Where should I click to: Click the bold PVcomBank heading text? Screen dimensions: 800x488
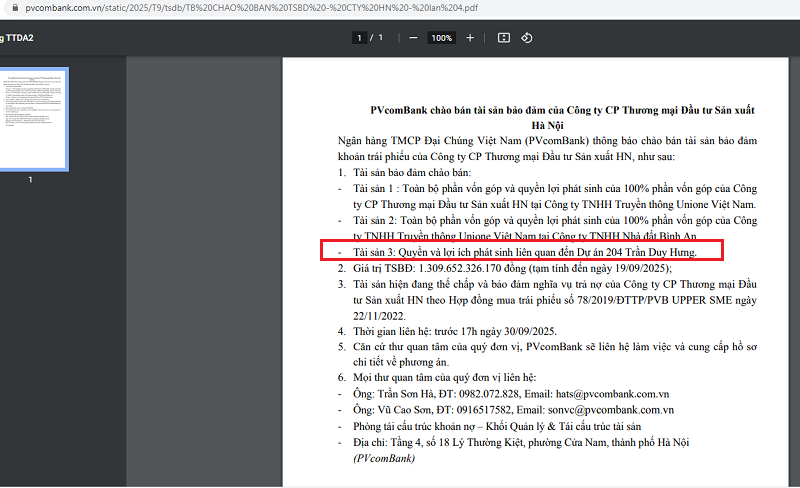562,117
